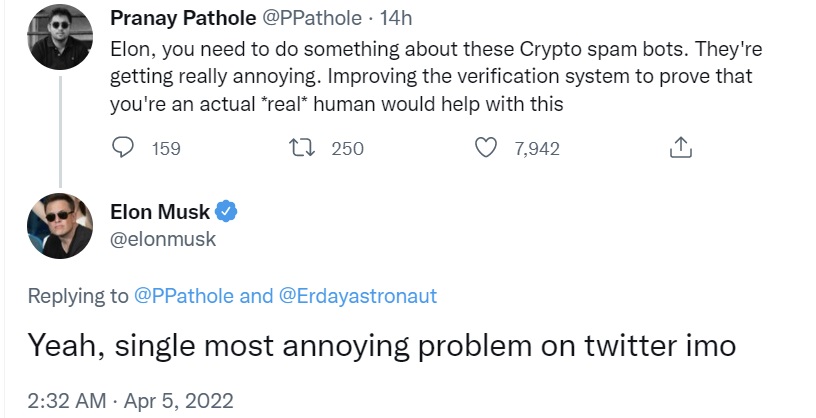This screenshot has height=418, width=816.
Task: Click the 7,942 likes count
Action: [x=536, y=149]
